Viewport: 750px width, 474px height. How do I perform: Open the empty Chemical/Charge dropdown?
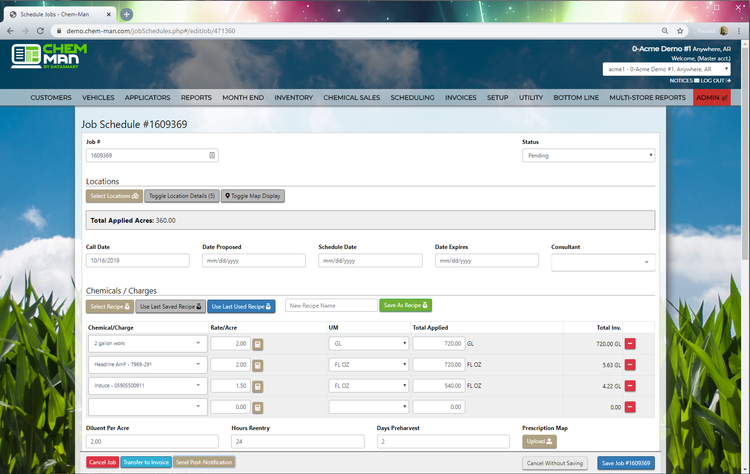(x=148, y=407)
